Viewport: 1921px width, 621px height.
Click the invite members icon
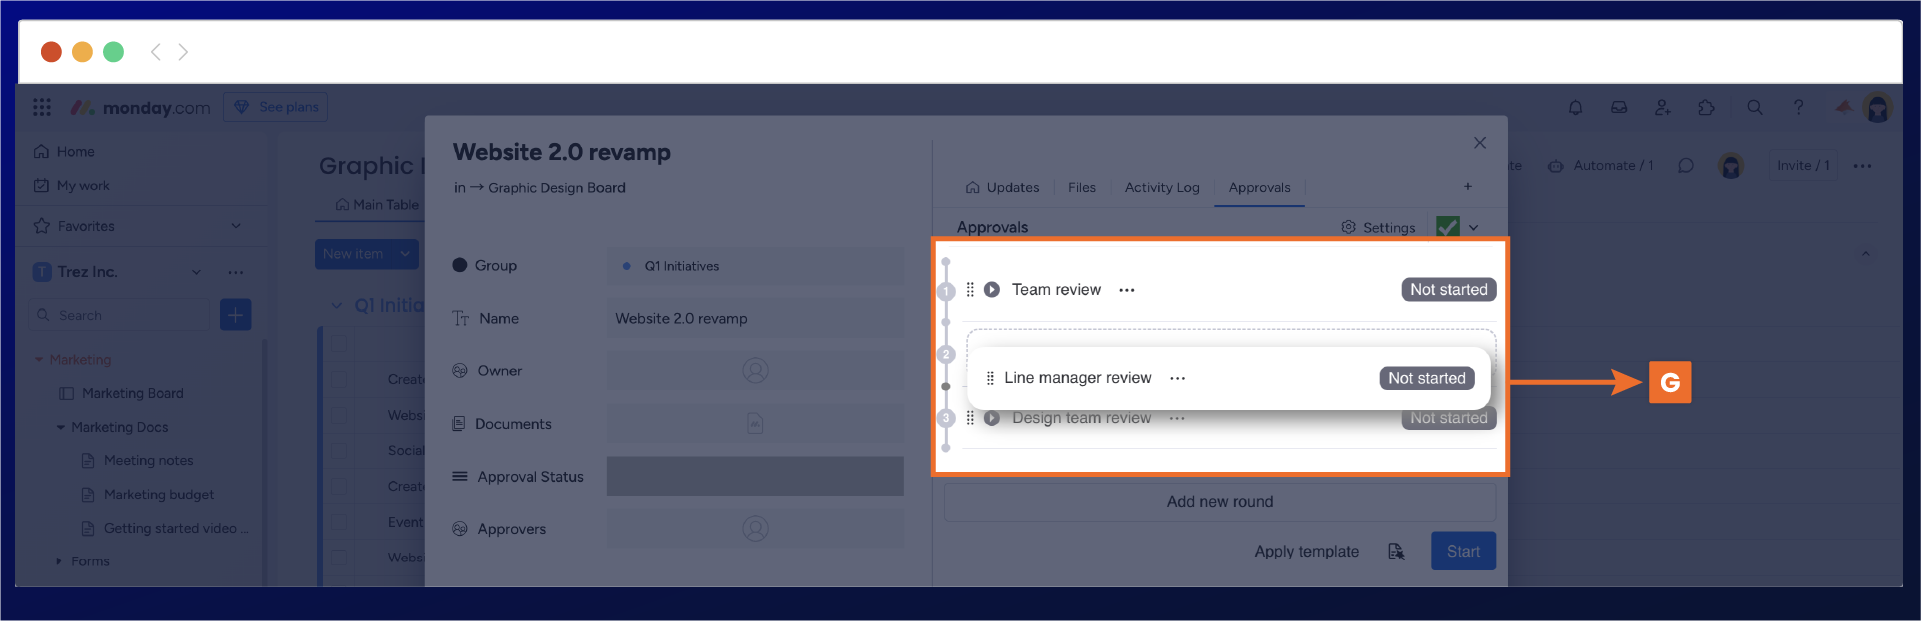coord(1662,108)
